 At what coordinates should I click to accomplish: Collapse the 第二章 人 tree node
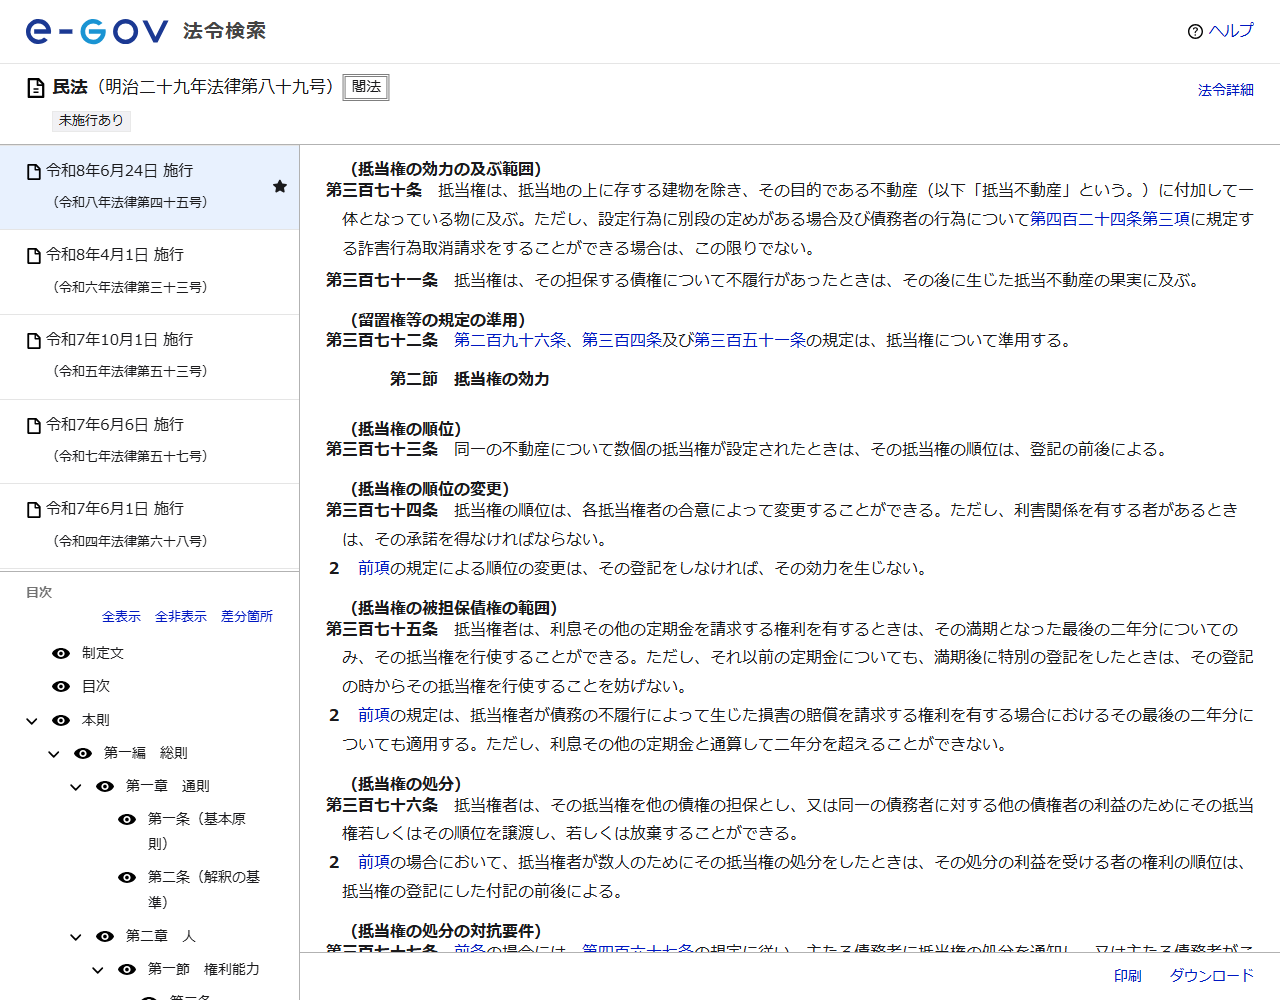point(76,937)
